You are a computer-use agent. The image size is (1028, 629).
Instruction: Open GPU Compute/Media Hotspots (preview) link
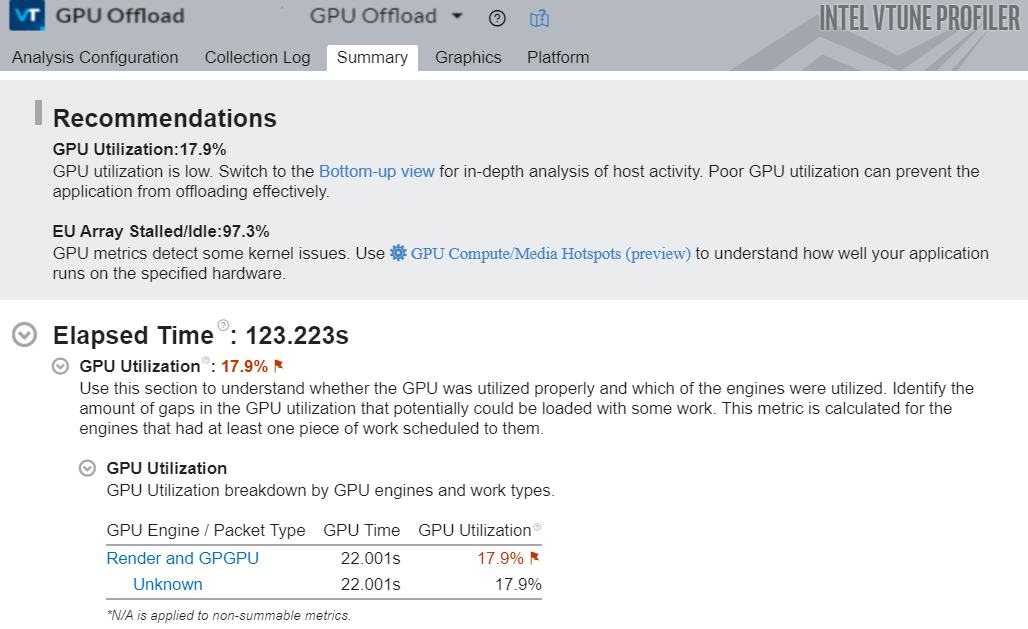tap(550, 253)
